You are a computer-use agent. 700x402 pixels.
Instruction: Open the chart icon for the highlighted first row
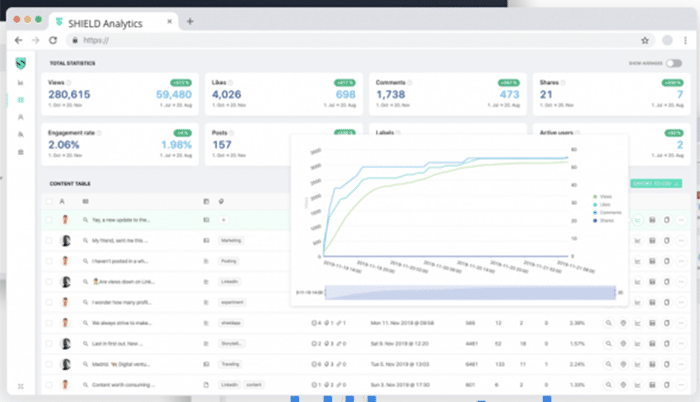637,219
